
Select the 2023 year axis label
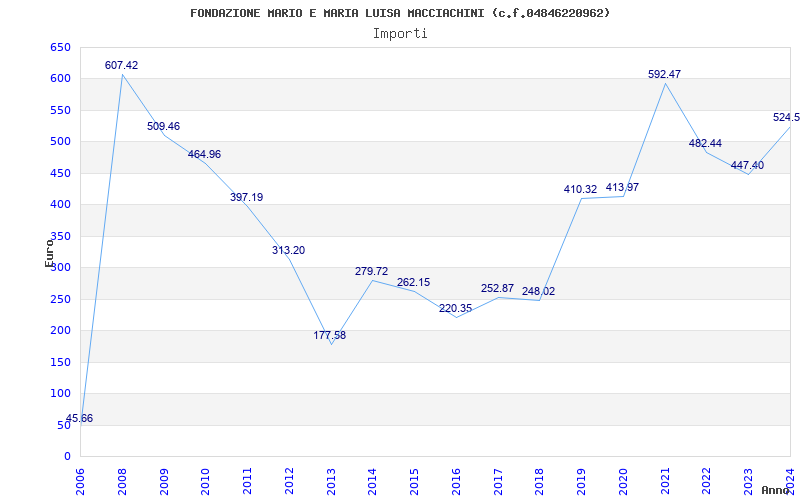(x=748, y=481)
